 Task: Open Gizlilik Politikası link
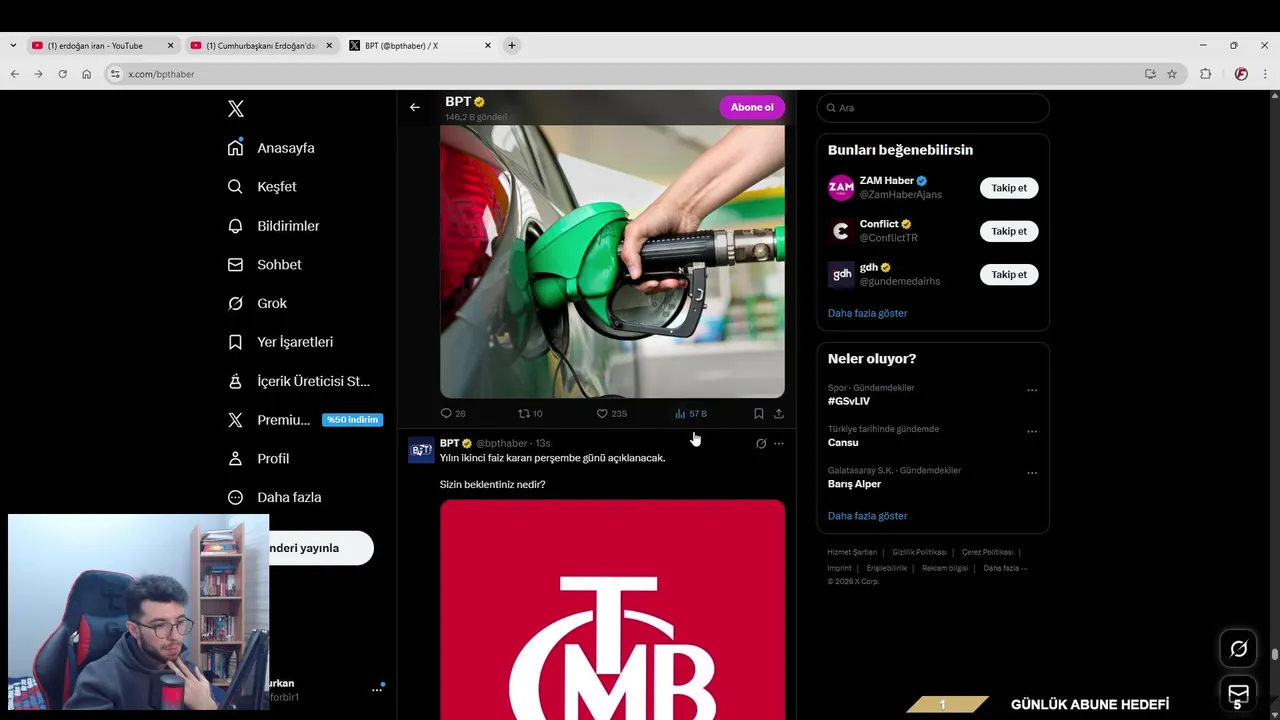coord(919,552)
